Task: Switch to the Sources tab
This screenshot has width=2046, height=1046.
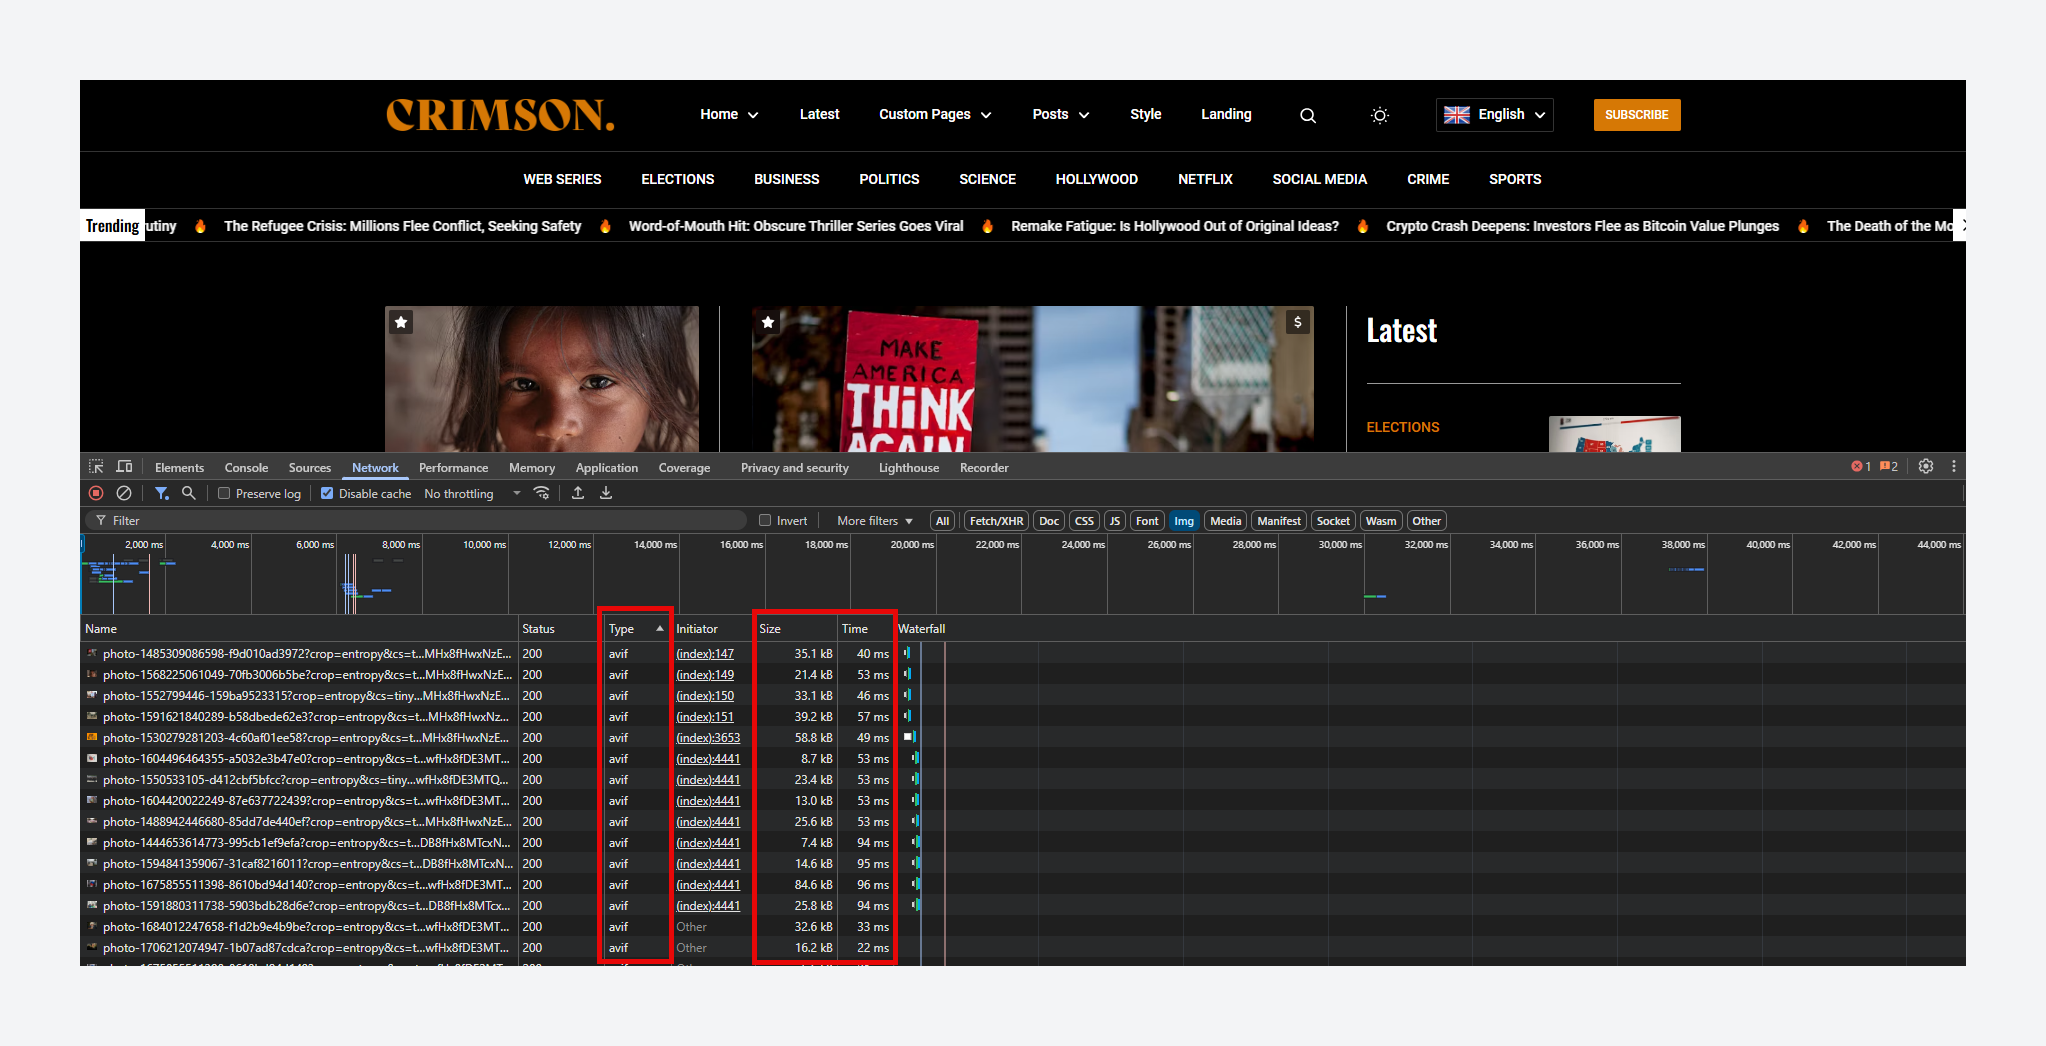Action: click(310, 467)
